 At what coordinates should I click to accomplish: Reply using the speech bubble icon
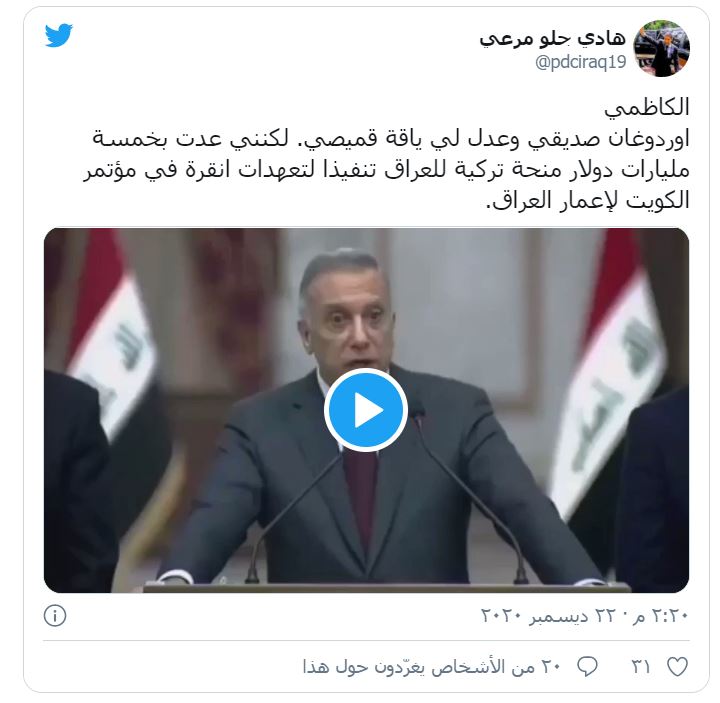pos(587,667)
